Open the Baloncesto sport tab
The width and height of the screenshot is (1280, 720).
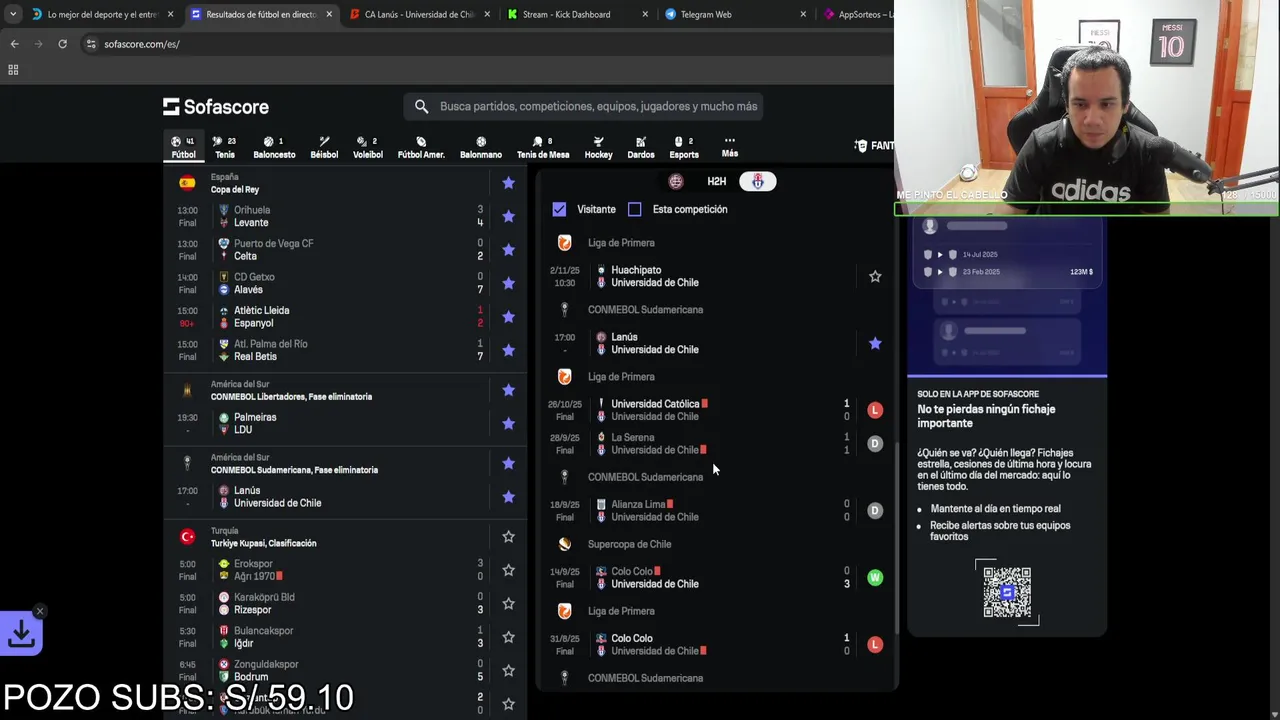(x=274, y=147)
